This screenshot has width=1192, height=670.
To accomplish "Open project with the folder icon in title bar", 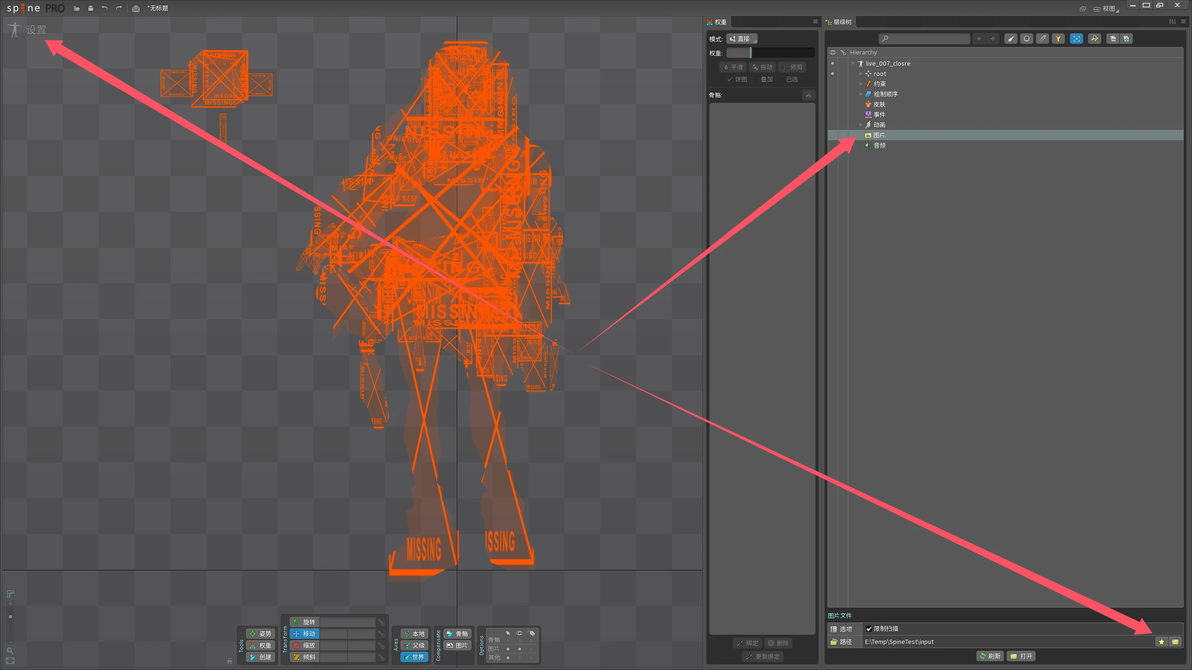I will click(77, 8).
